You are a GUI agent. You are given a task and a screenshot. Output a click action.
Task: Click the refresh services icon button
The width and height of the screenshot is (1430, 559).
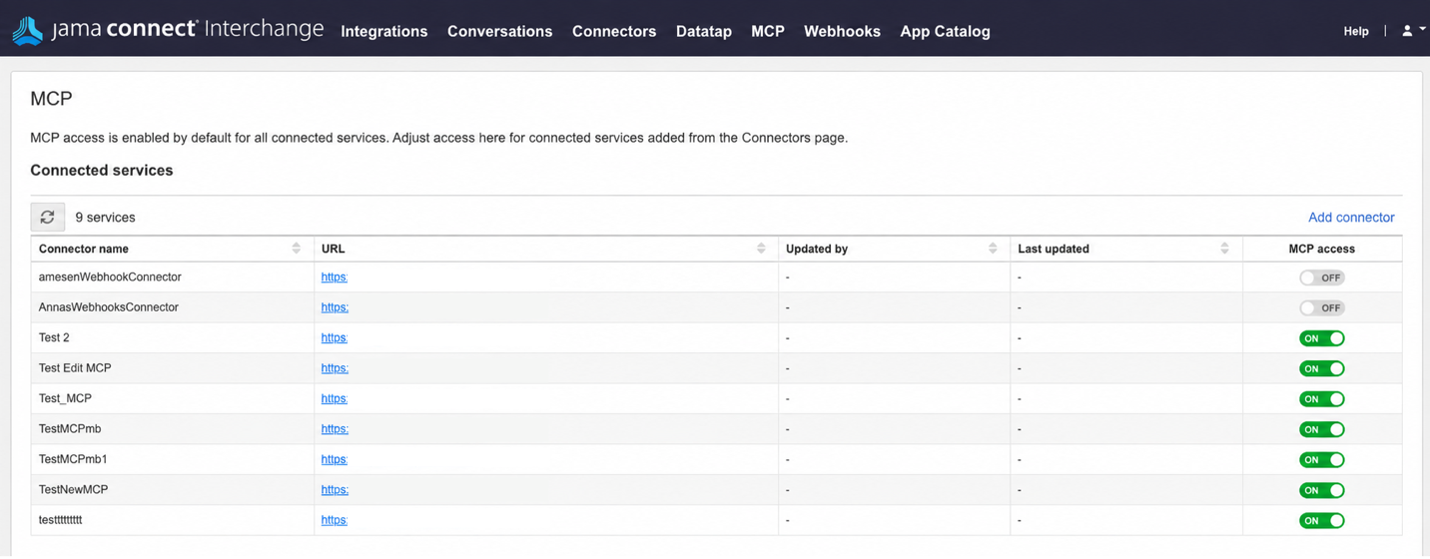pyautogui.click(x=47, y=217)
